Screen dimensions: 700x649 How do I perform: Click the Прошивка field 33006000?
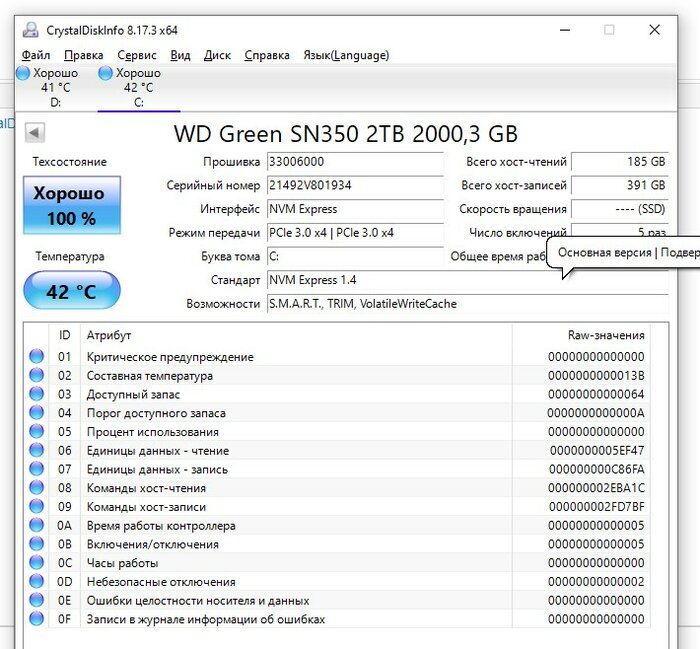[x=355, y=162]
